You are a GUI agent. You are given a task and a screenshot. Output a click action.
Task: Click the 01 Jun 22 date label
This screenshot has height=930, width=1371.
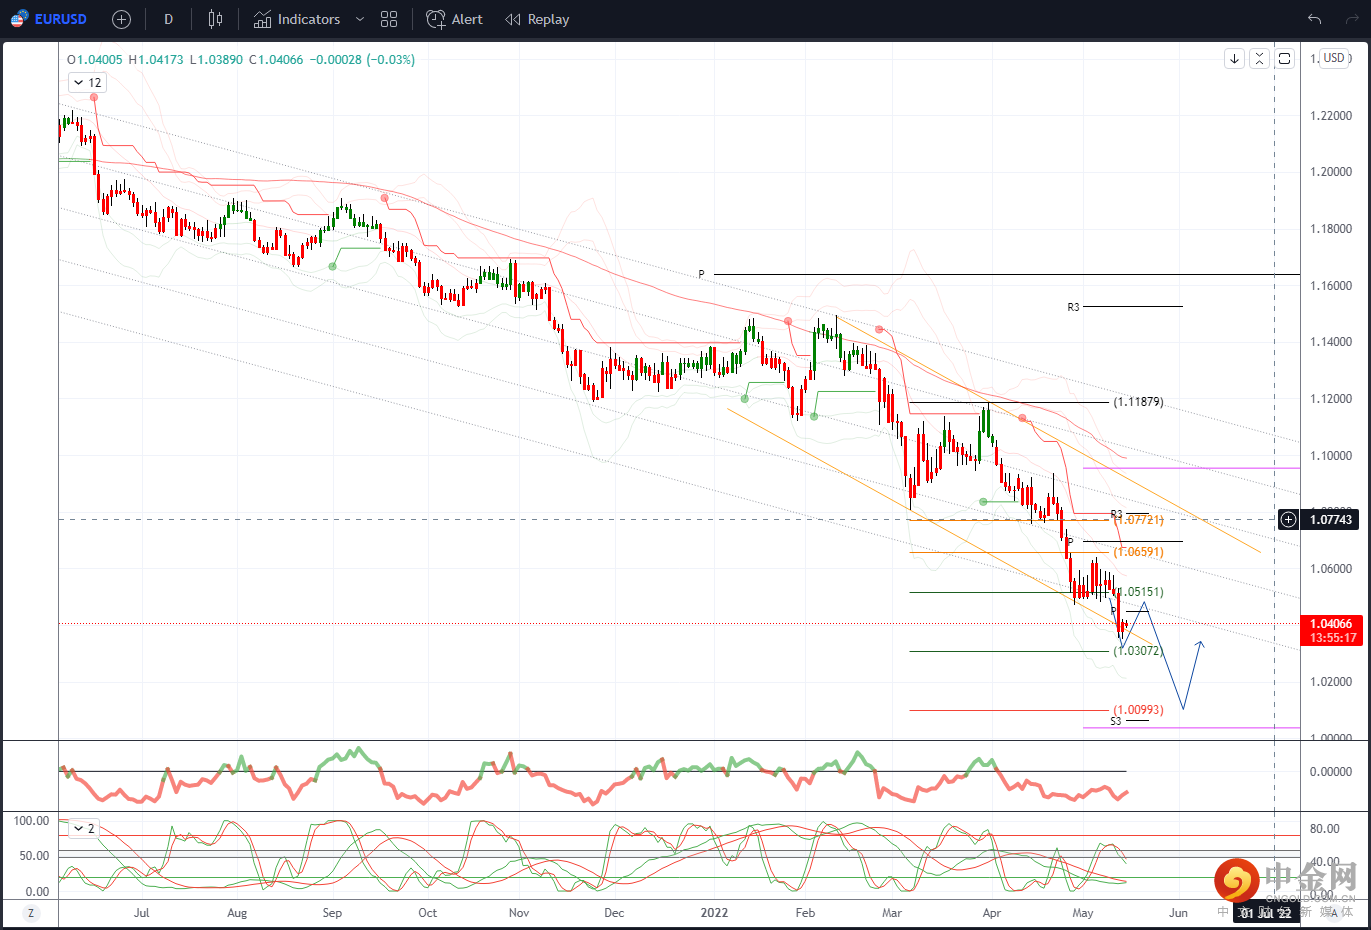[x=1264, y=912]
